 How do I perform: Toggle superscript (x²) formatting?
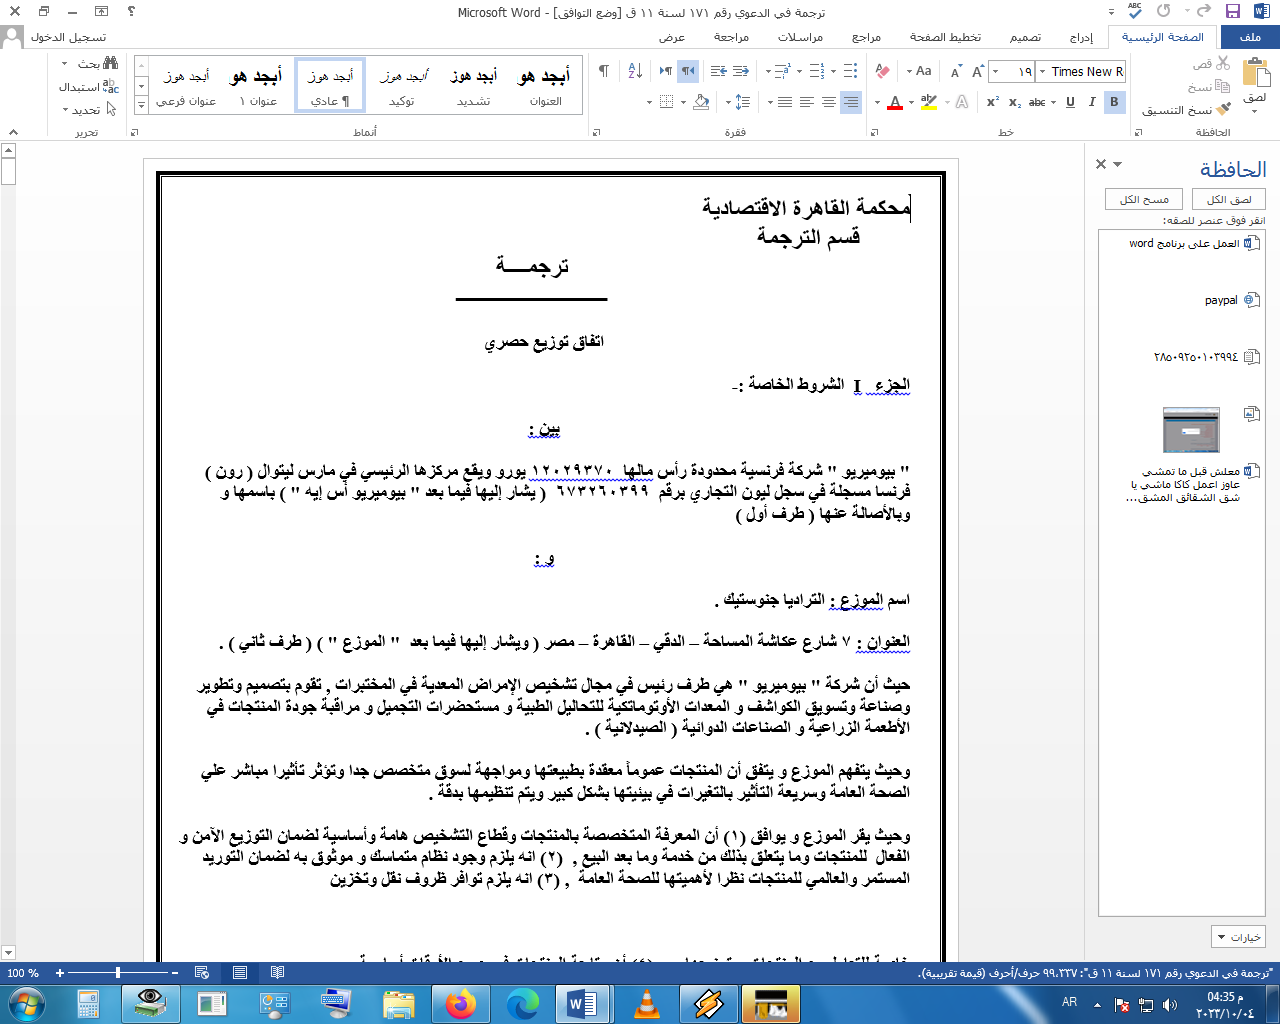click(x=993, y=102)
